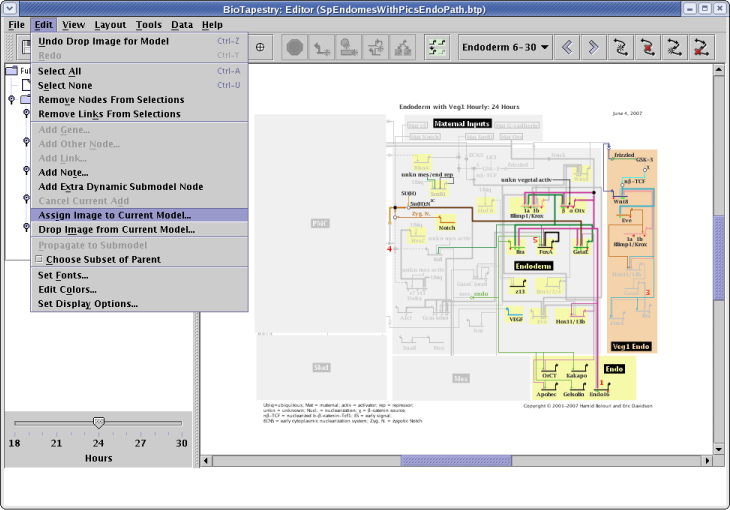Select Assign Image to Current Model

[x=114, y=215]
